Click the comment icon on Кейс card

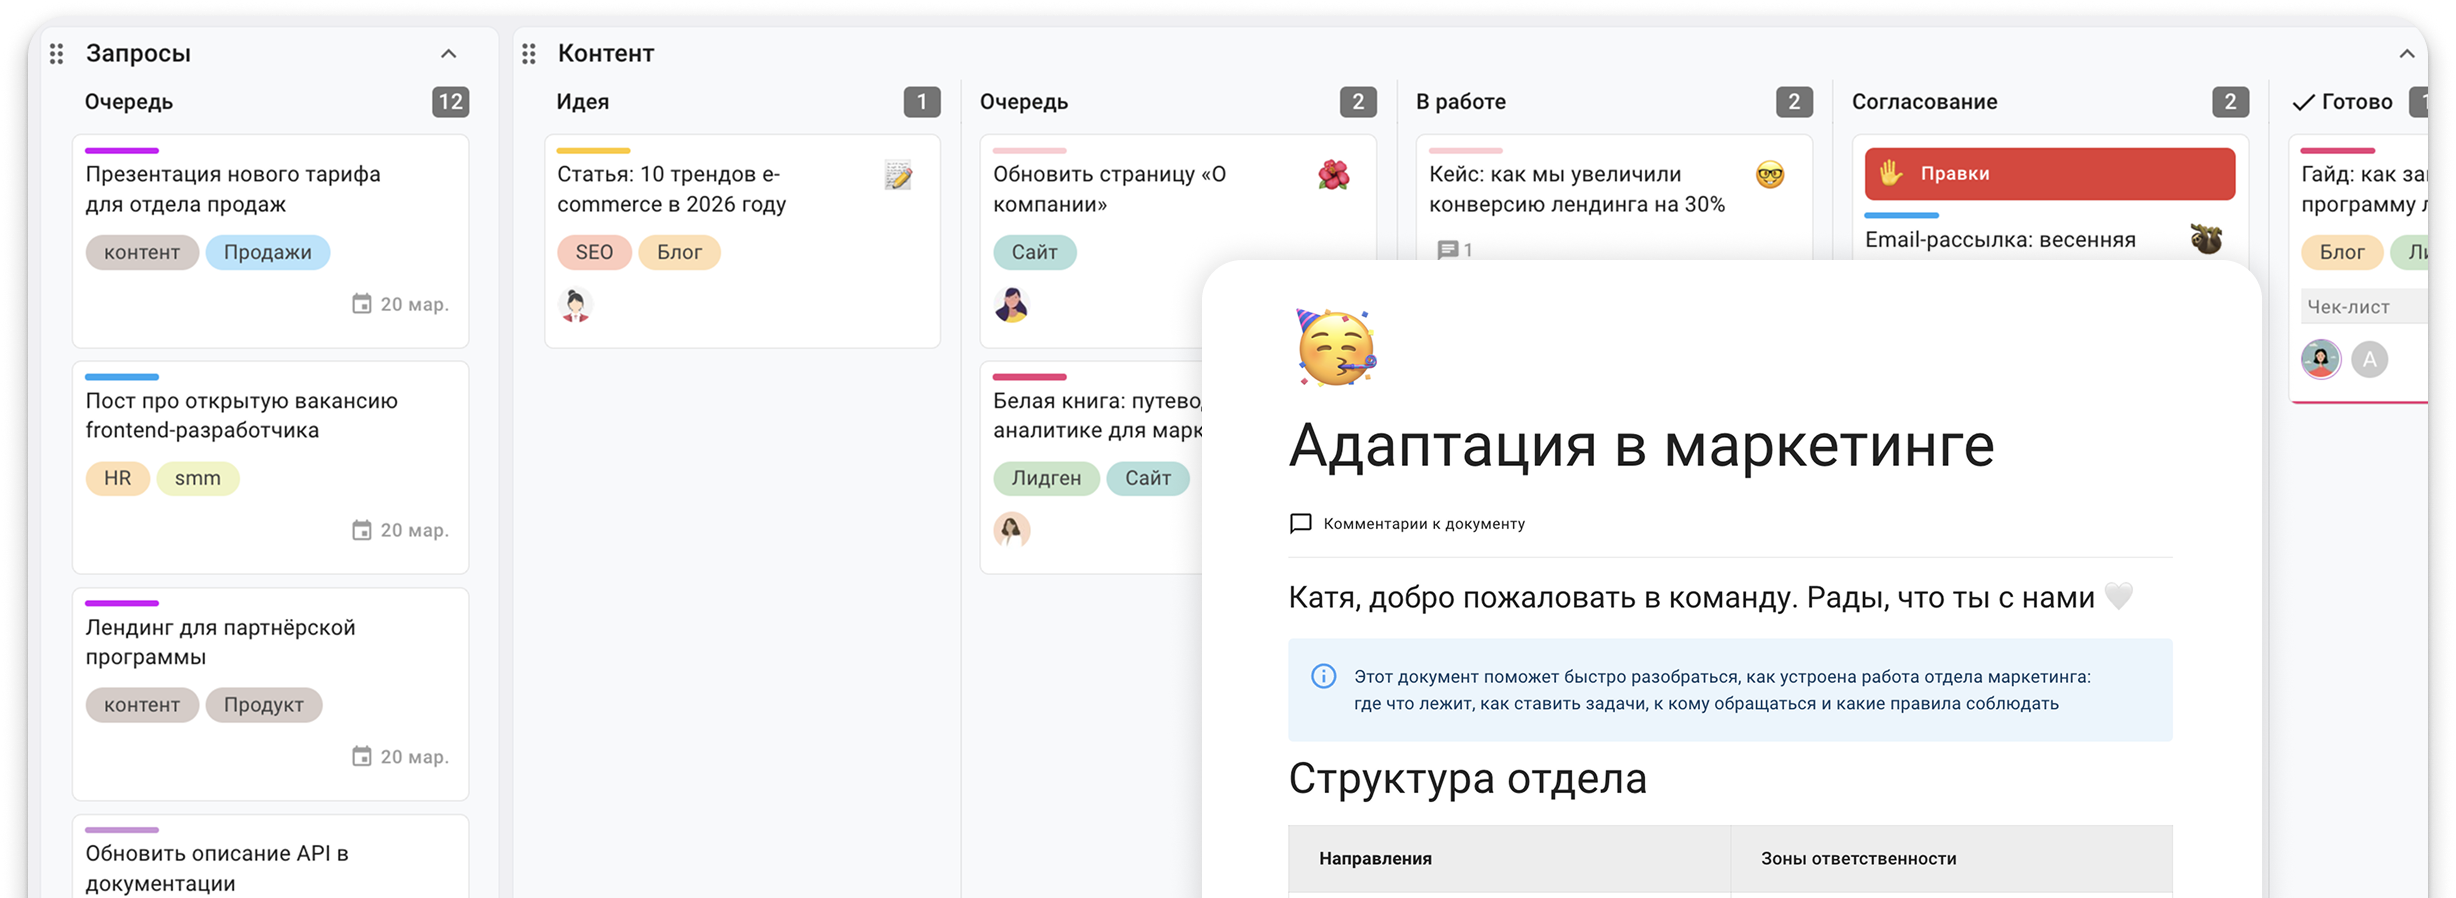[x=1447, y=250]
